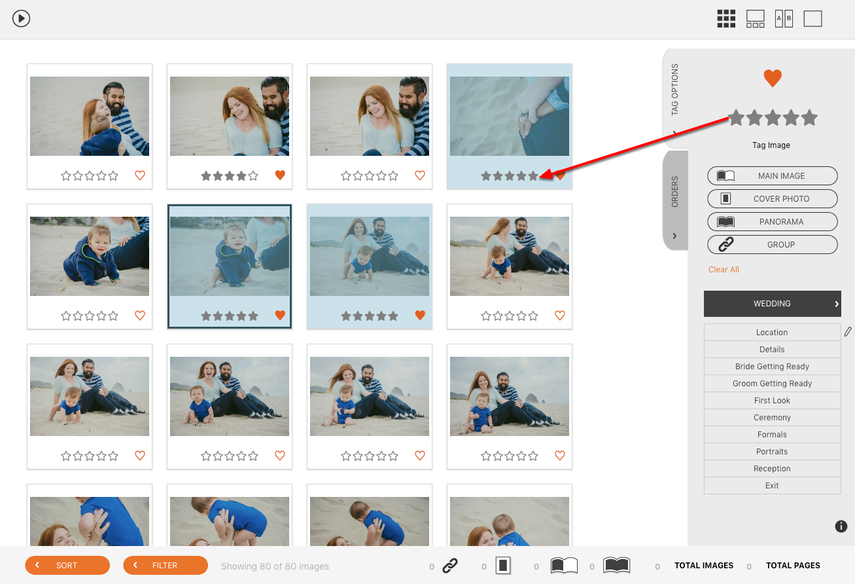Switch to single image view
855x584 pixels.
(x=812, y=19)
